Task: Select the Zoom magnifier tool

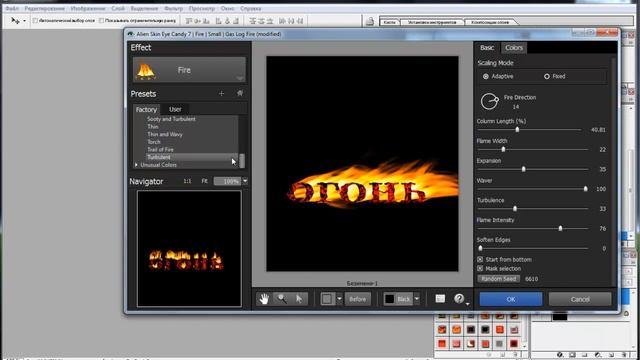Action: pyautogui.click(x=282, y=299)
